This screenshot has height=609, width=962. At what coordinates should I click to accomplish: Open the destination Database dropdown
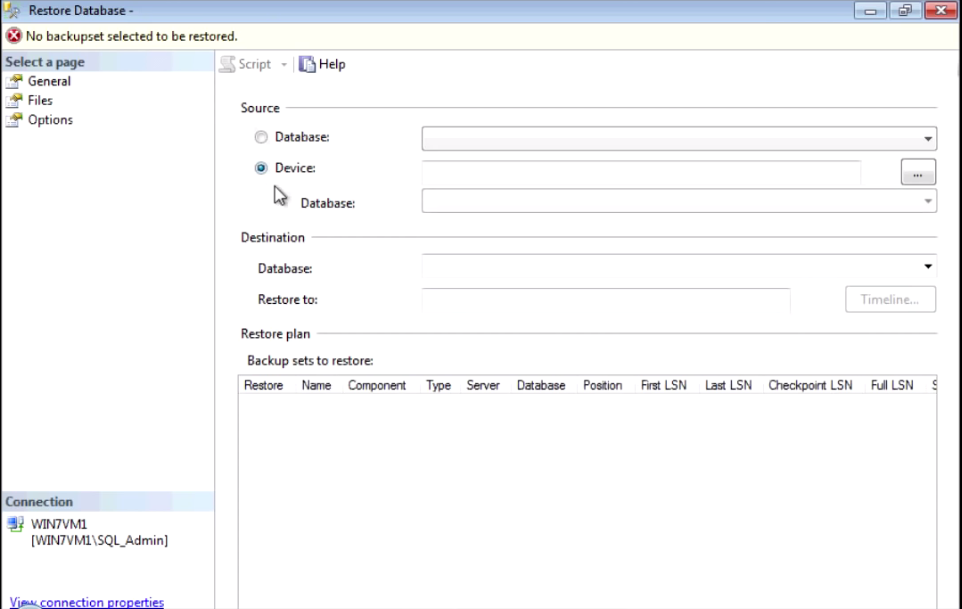pyautogui.click(x=929, y=267)
